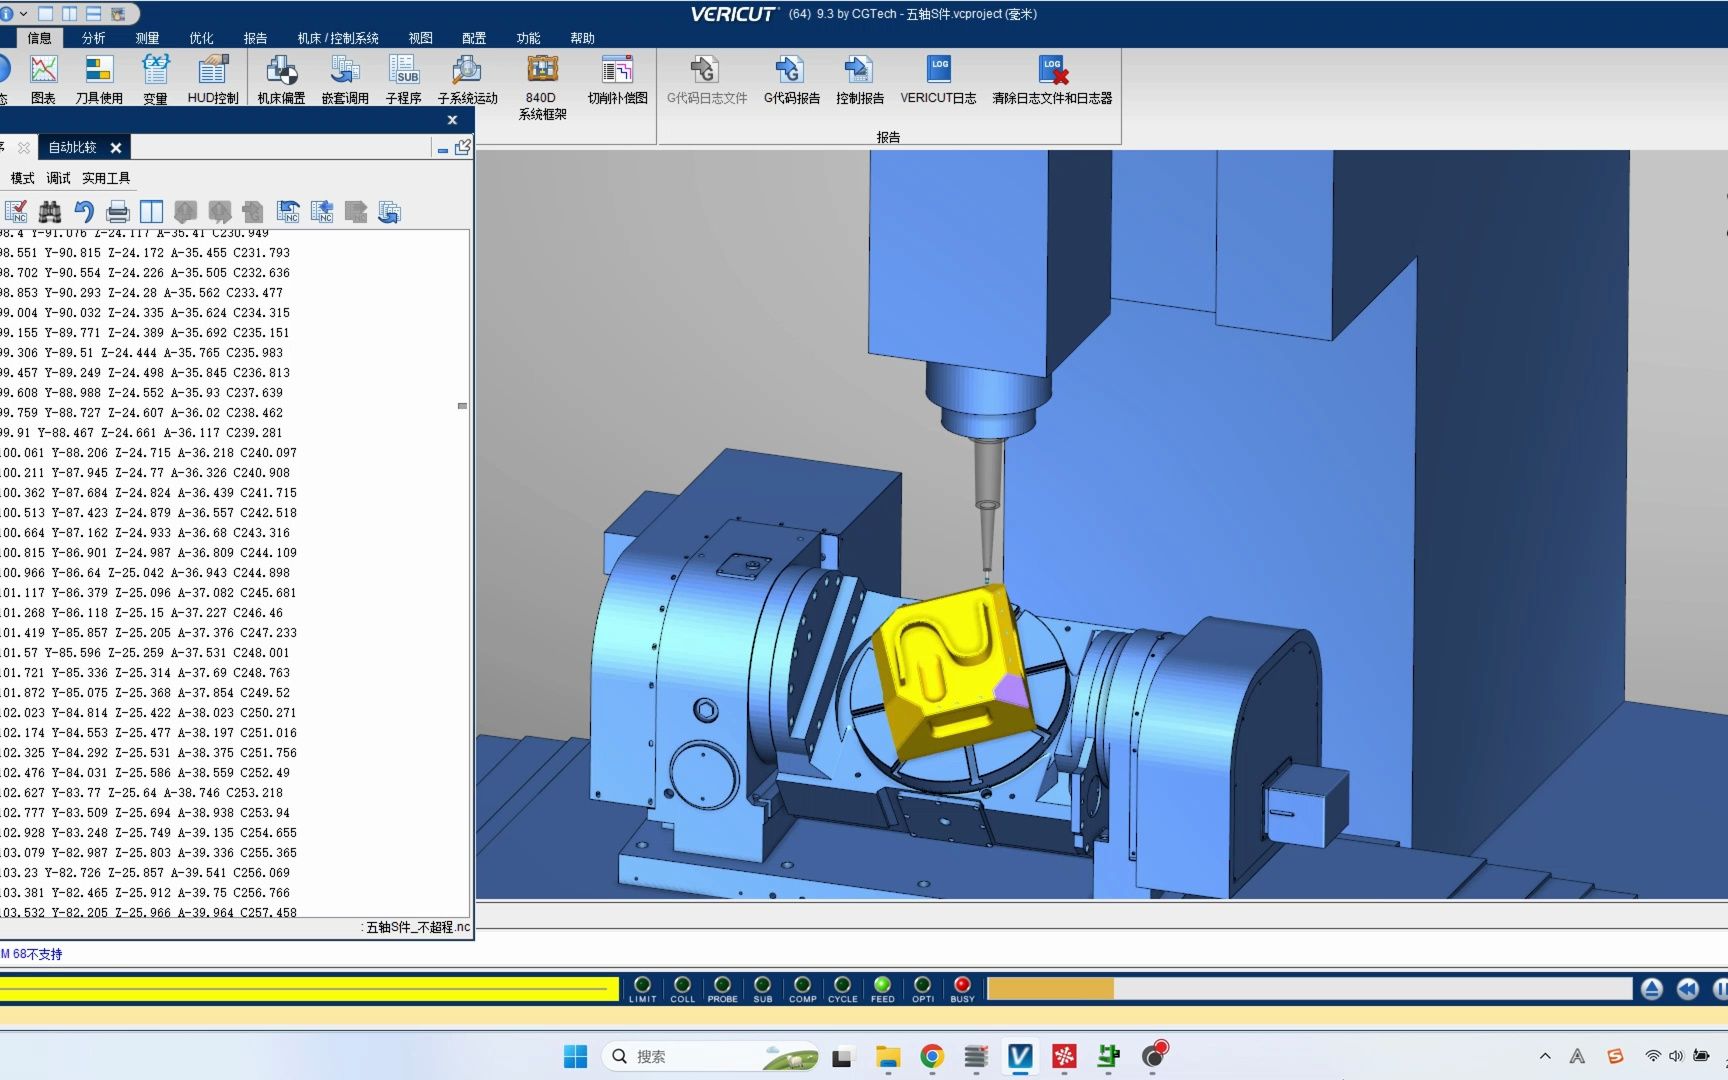Toggle the FEED indicator light
Viewport: 1728px width, 1080px height.
(x=882, y=985)
